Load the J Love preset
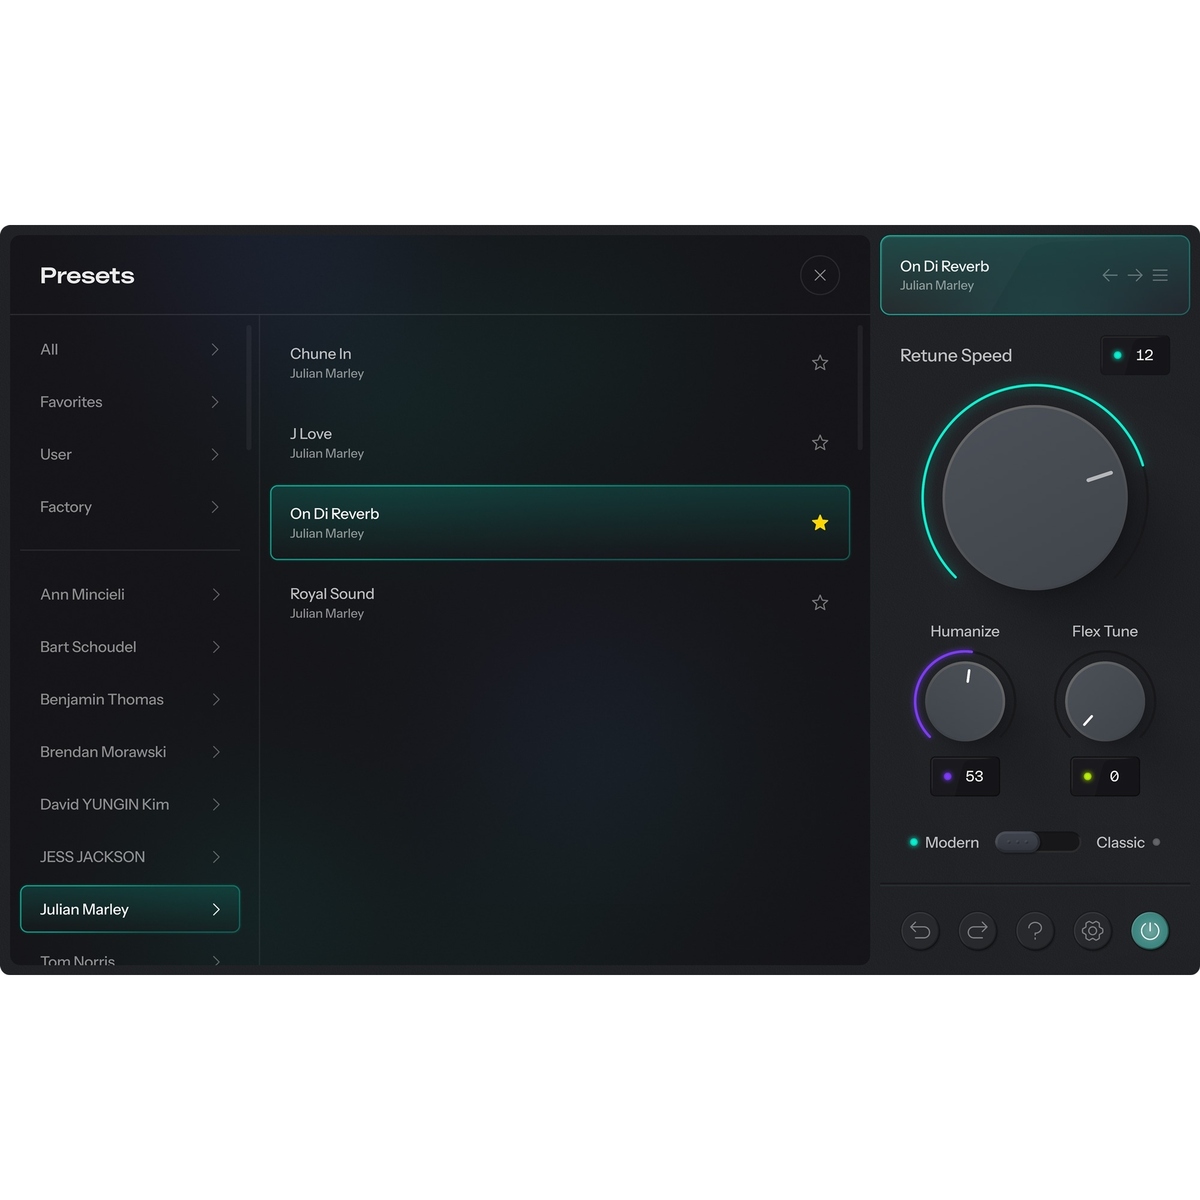This screenshot has height=1200, width=1200. point(560,443)
